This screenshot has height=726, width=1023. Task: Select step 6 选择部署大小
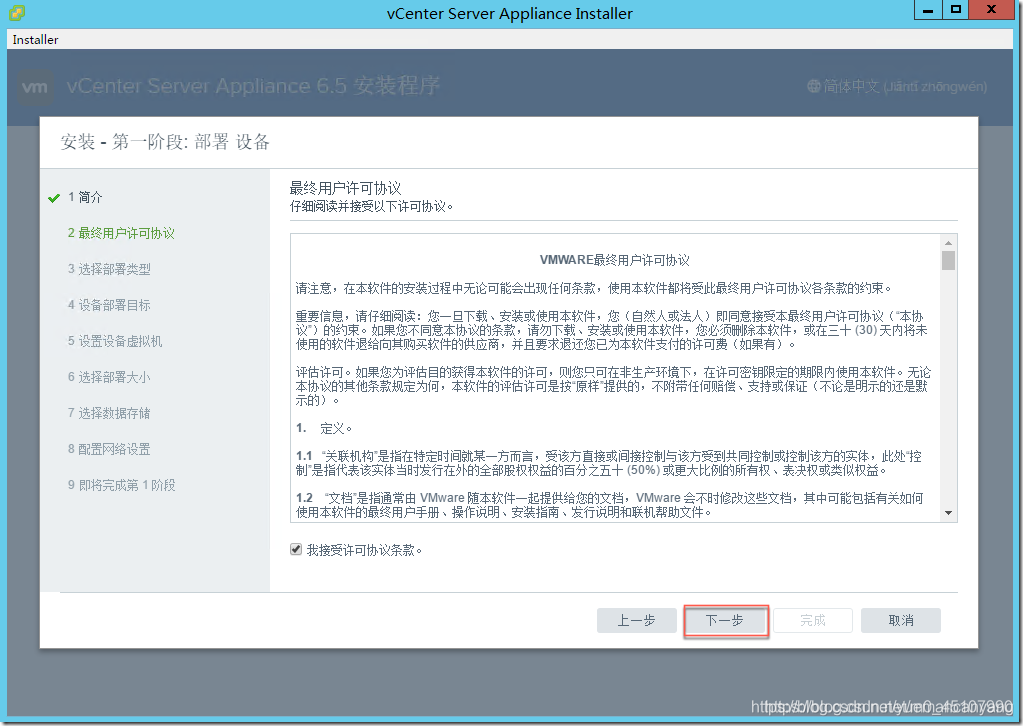tap(110, 376)
